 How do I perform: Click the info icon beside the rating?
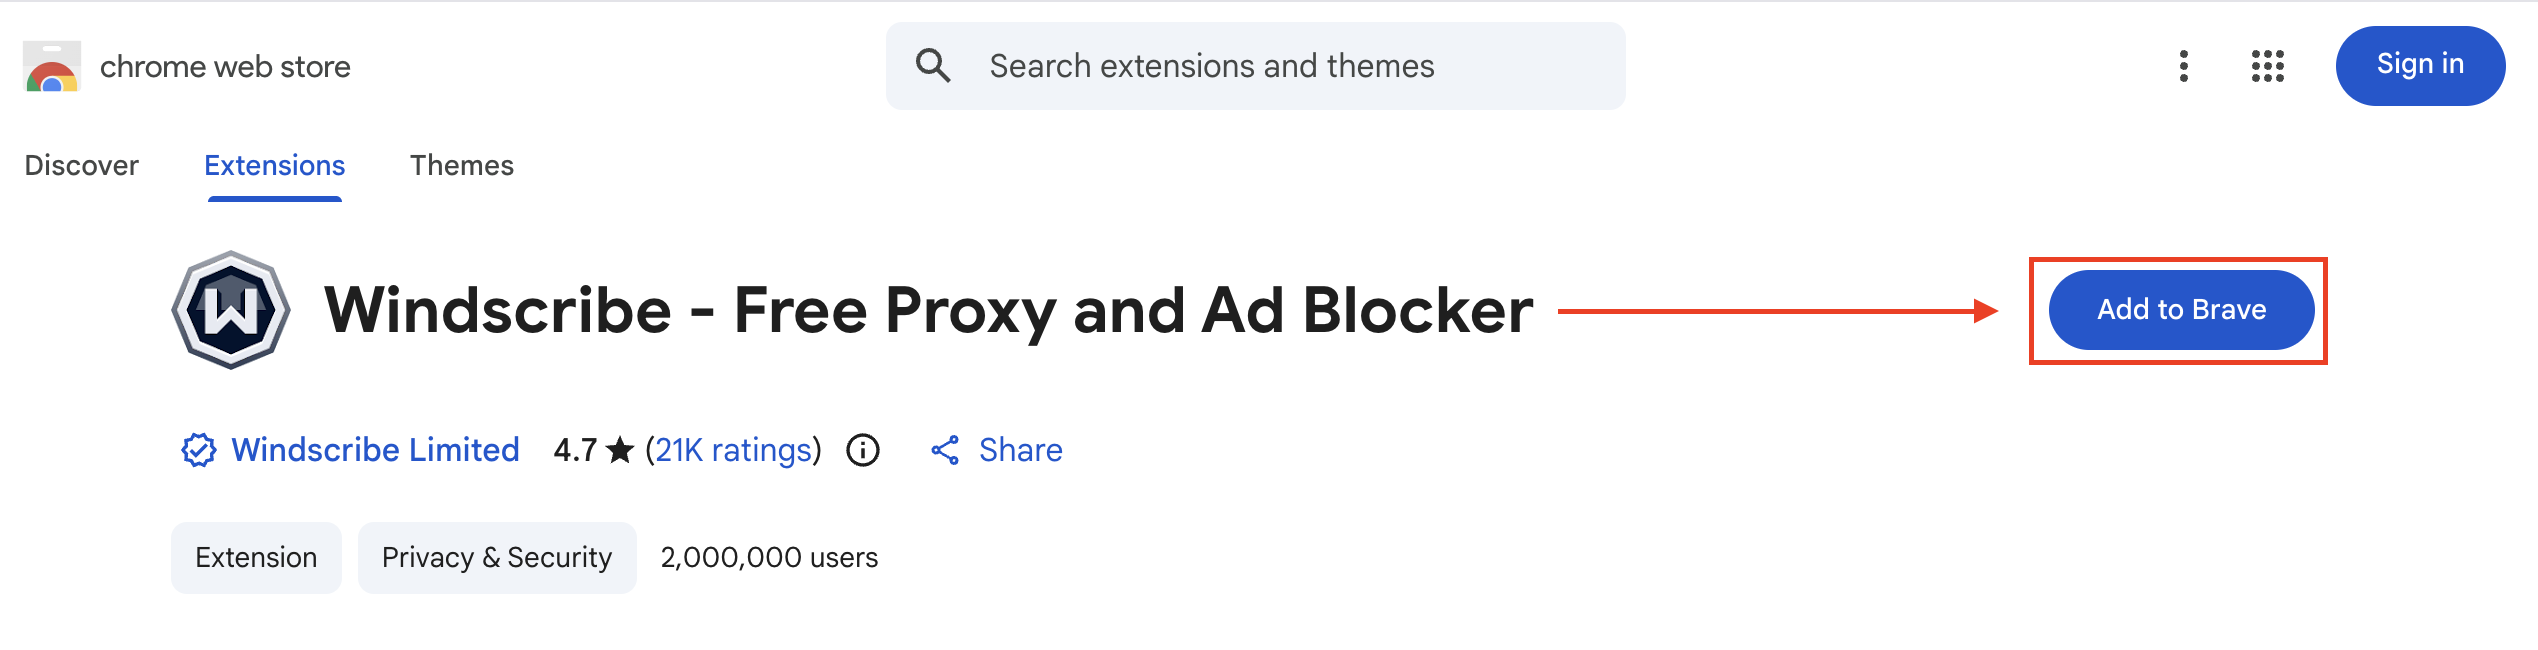coord(862,450)
